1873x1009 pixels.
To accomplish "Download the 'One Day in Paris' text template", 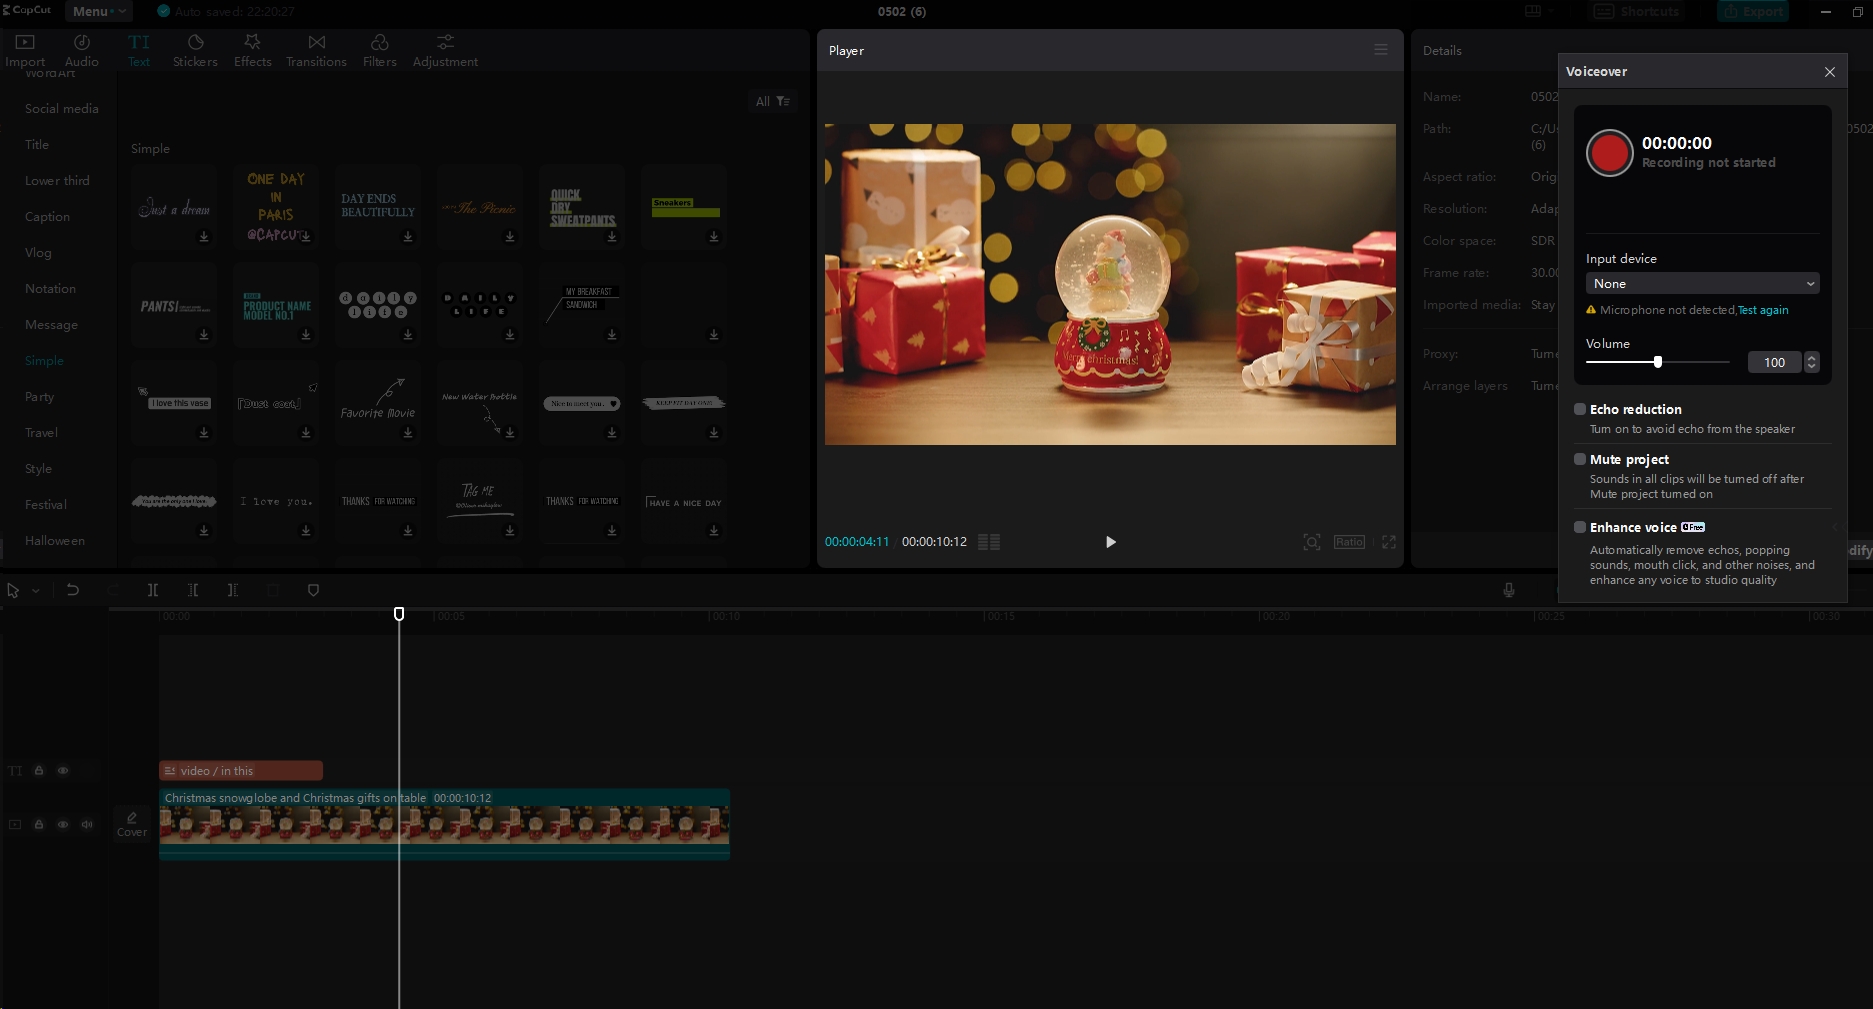I will click(x=306, y=237).
